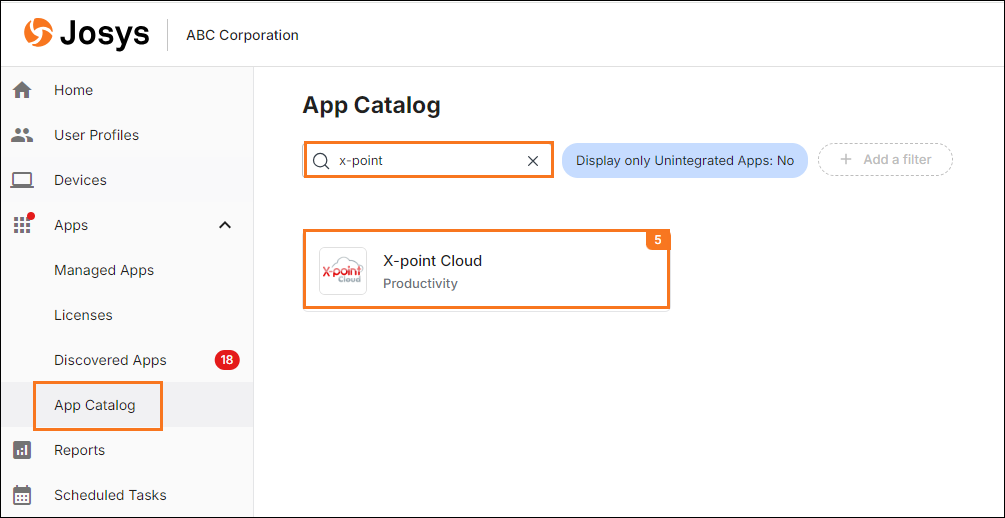Clear the x-point search text
The height and width of the screenshot is (518, 1005).
pyautogui.click(x=533, y=161)
